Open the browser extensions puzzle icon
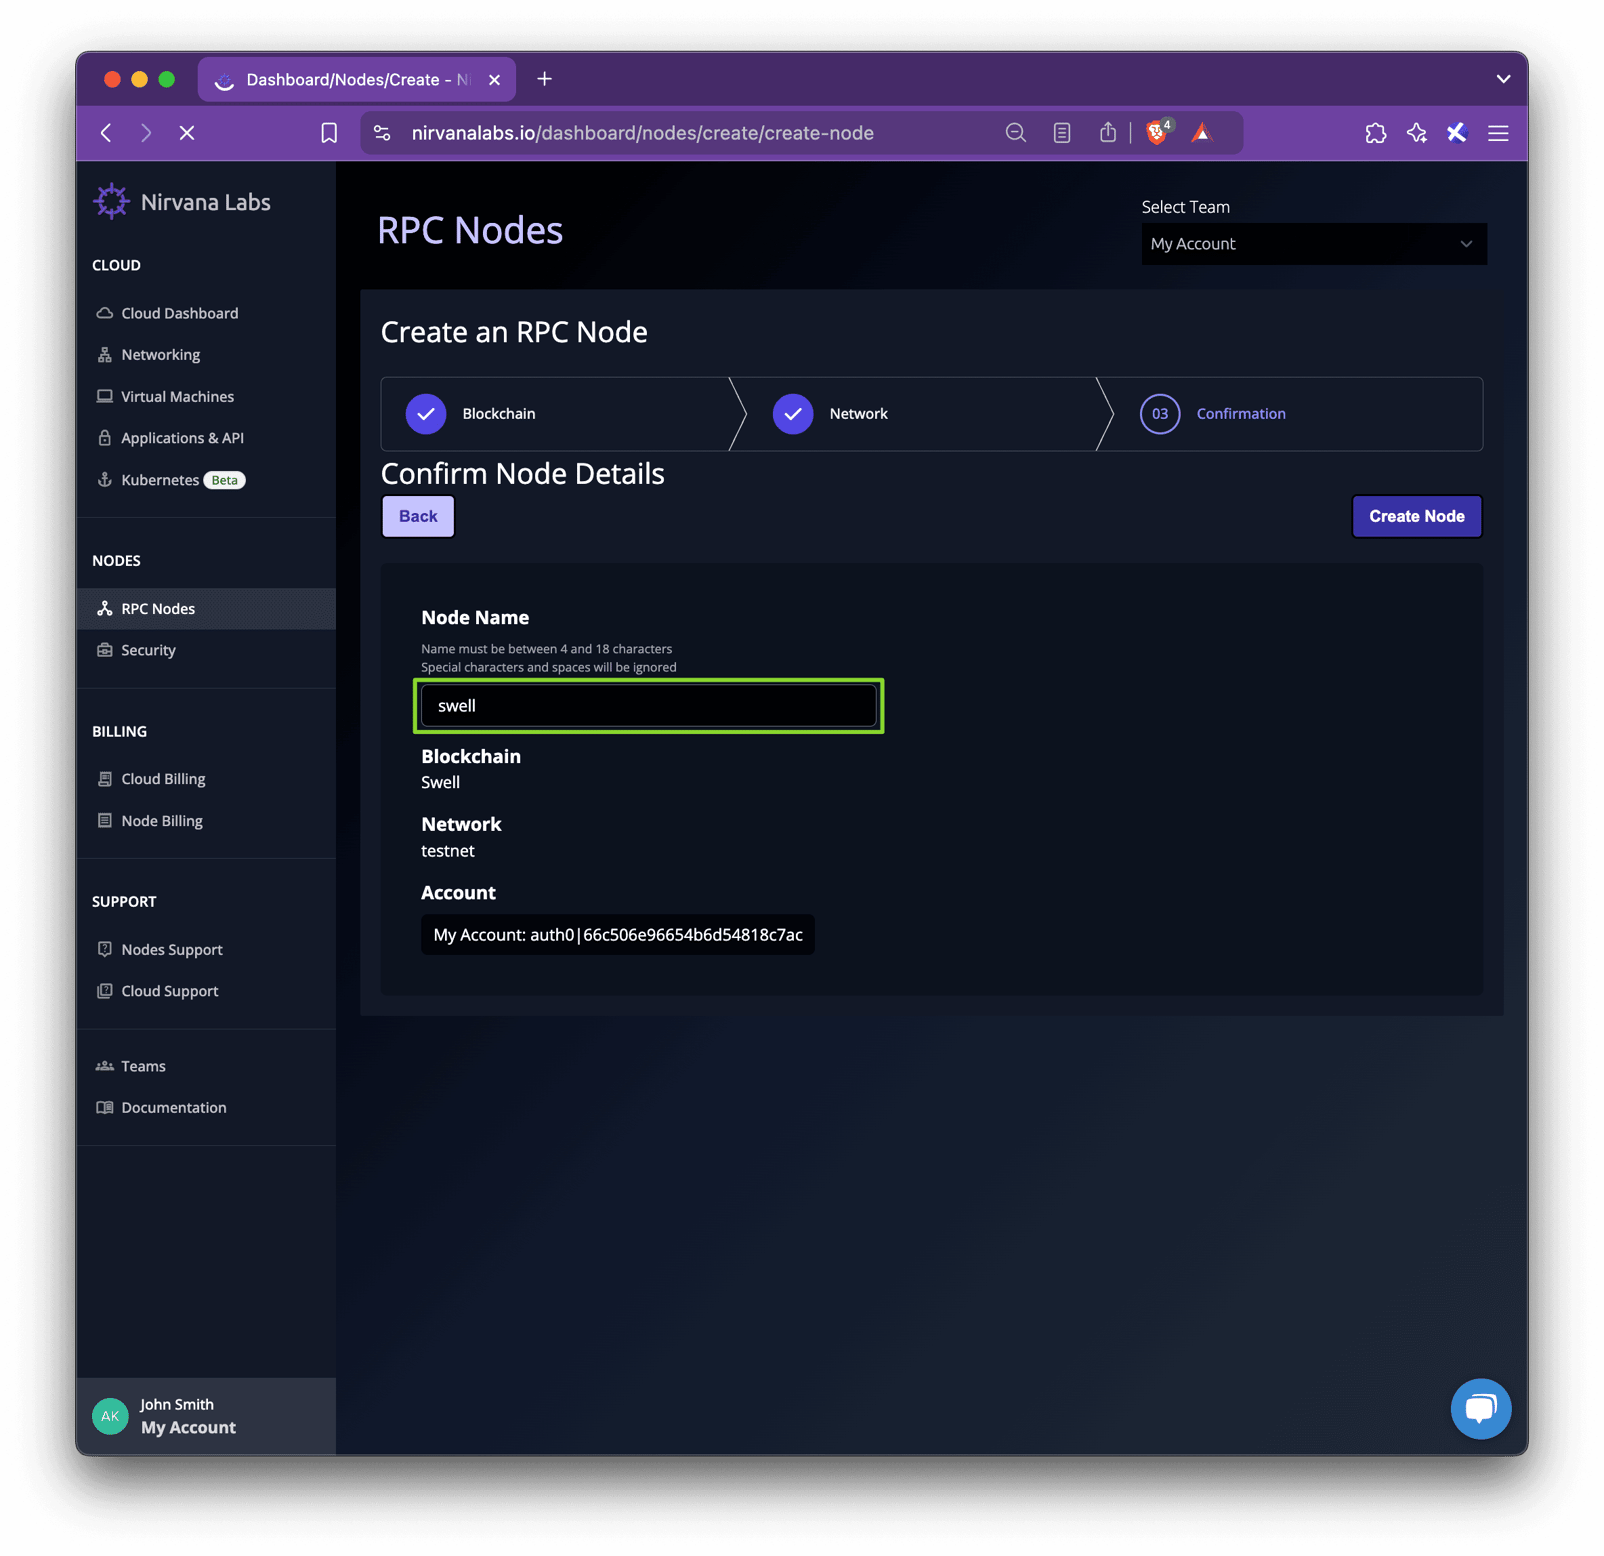The height and width of the screenshot is (1556, 1604). tap(1376, 133)
